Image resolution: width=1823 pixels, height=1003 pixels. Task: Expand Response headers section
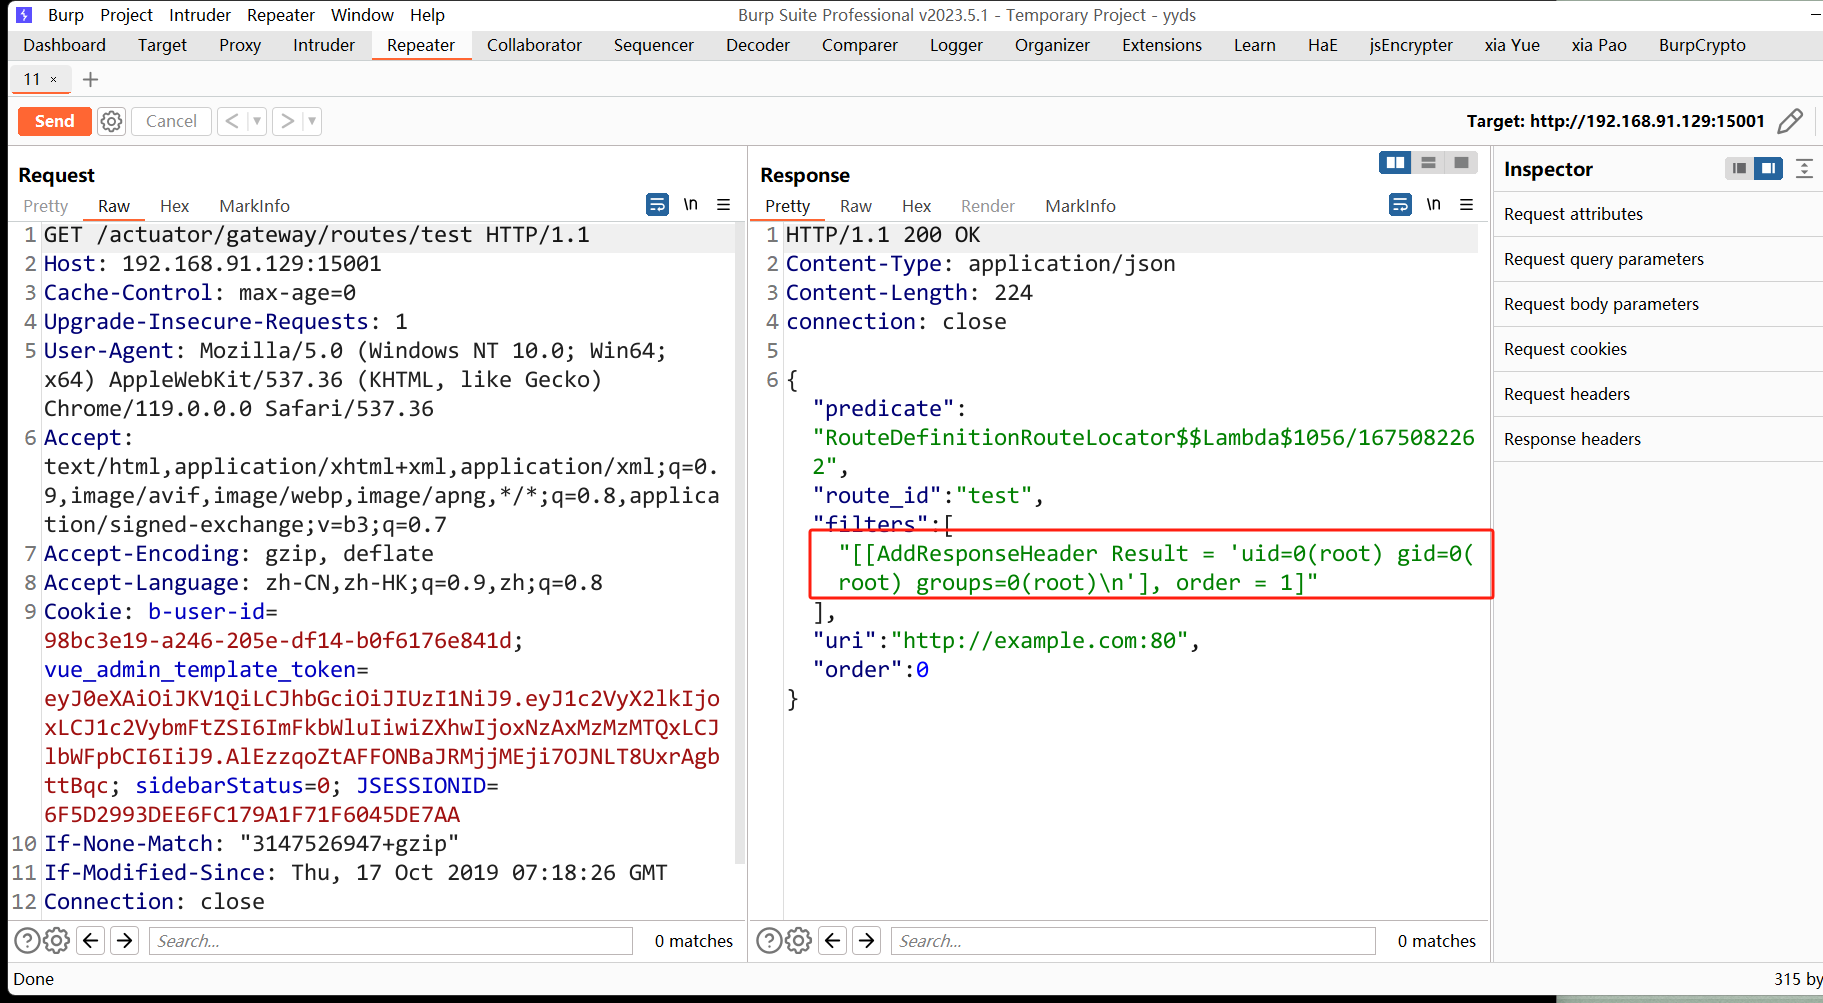coord(1658,439)
